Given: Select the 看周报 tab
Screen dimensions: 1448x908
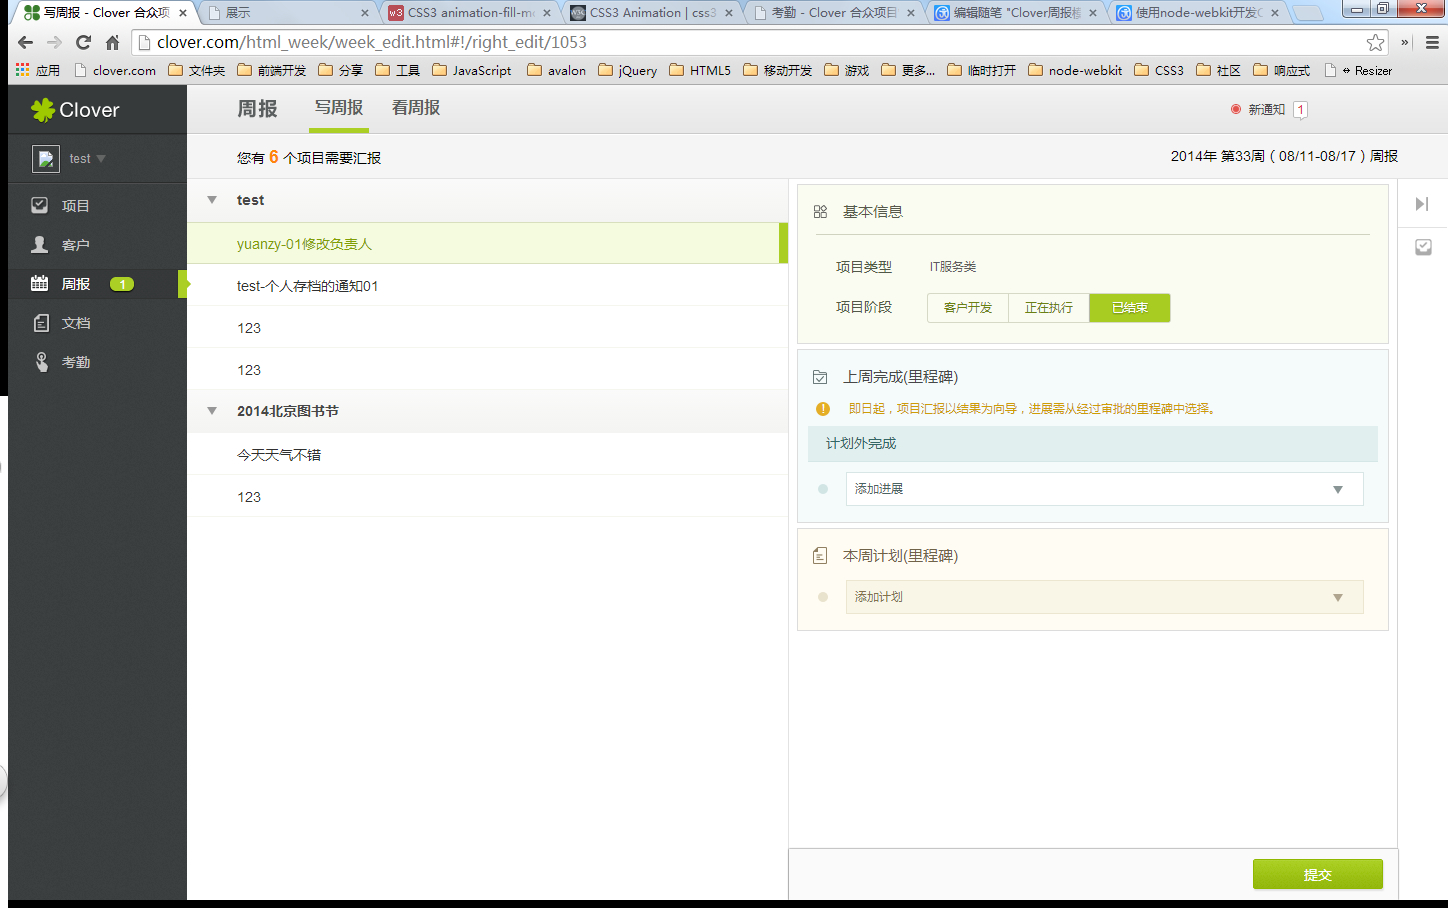Looking at the screenshot, I should (416, 108).
